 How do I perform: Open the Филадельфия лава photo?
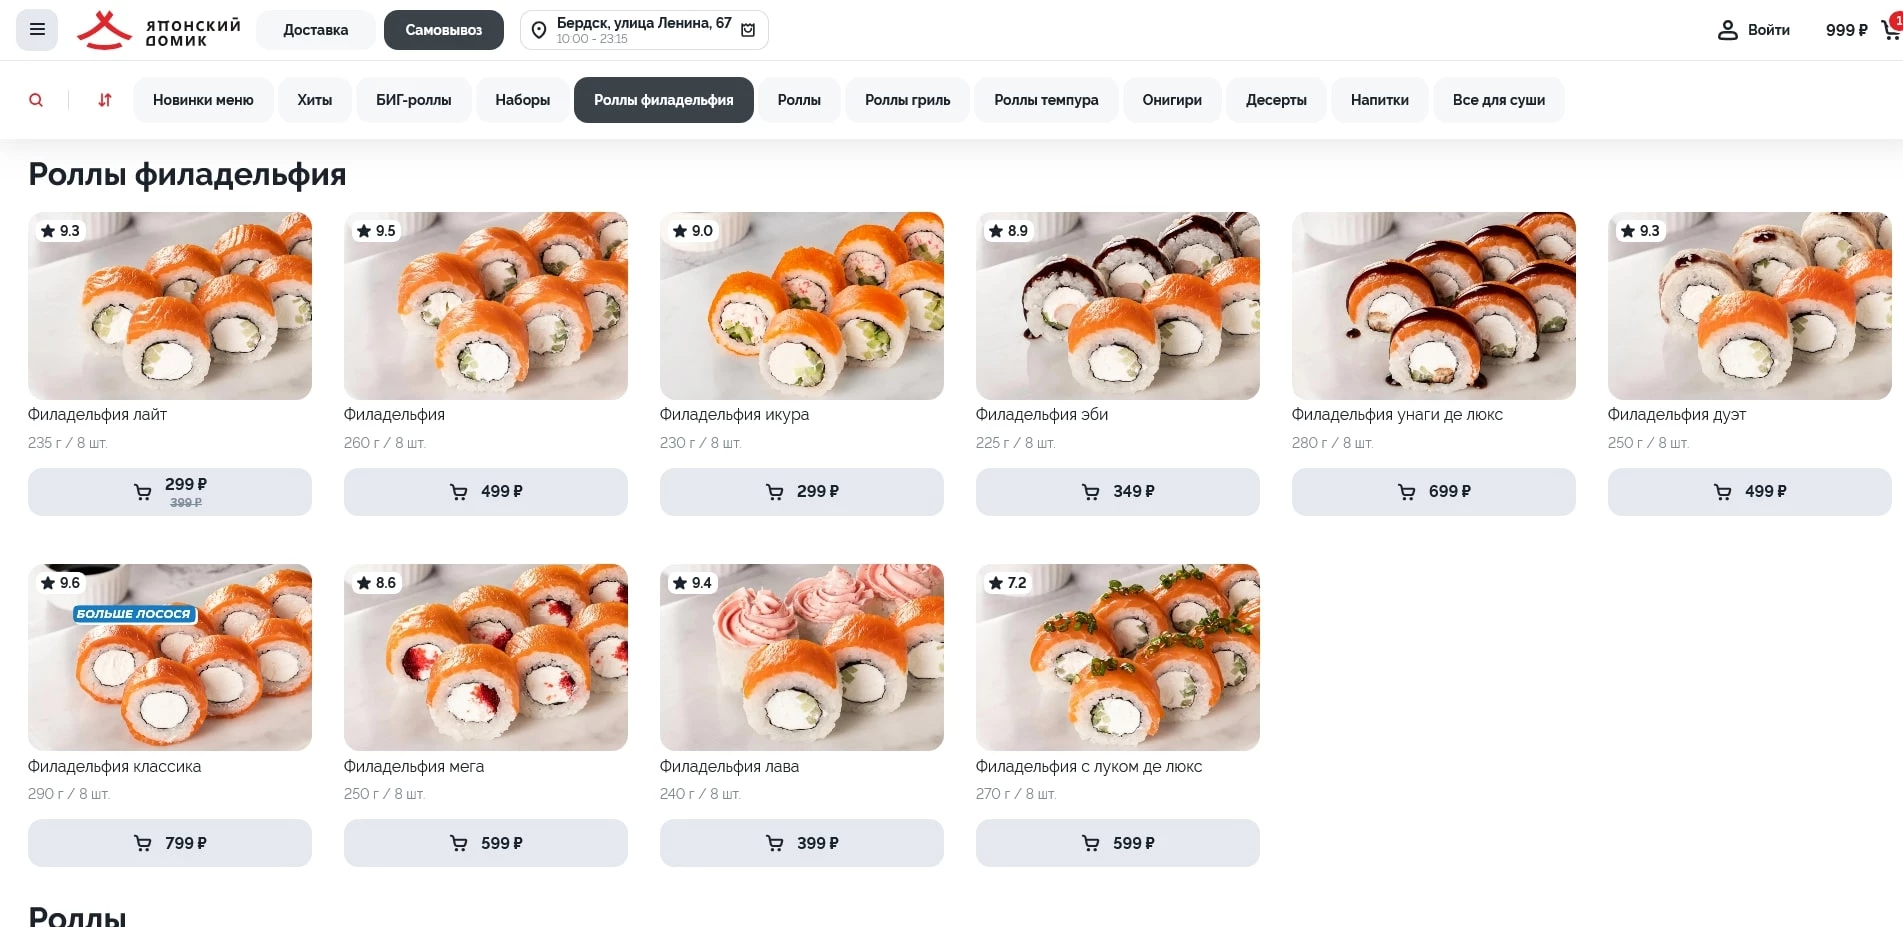[801, 657]
